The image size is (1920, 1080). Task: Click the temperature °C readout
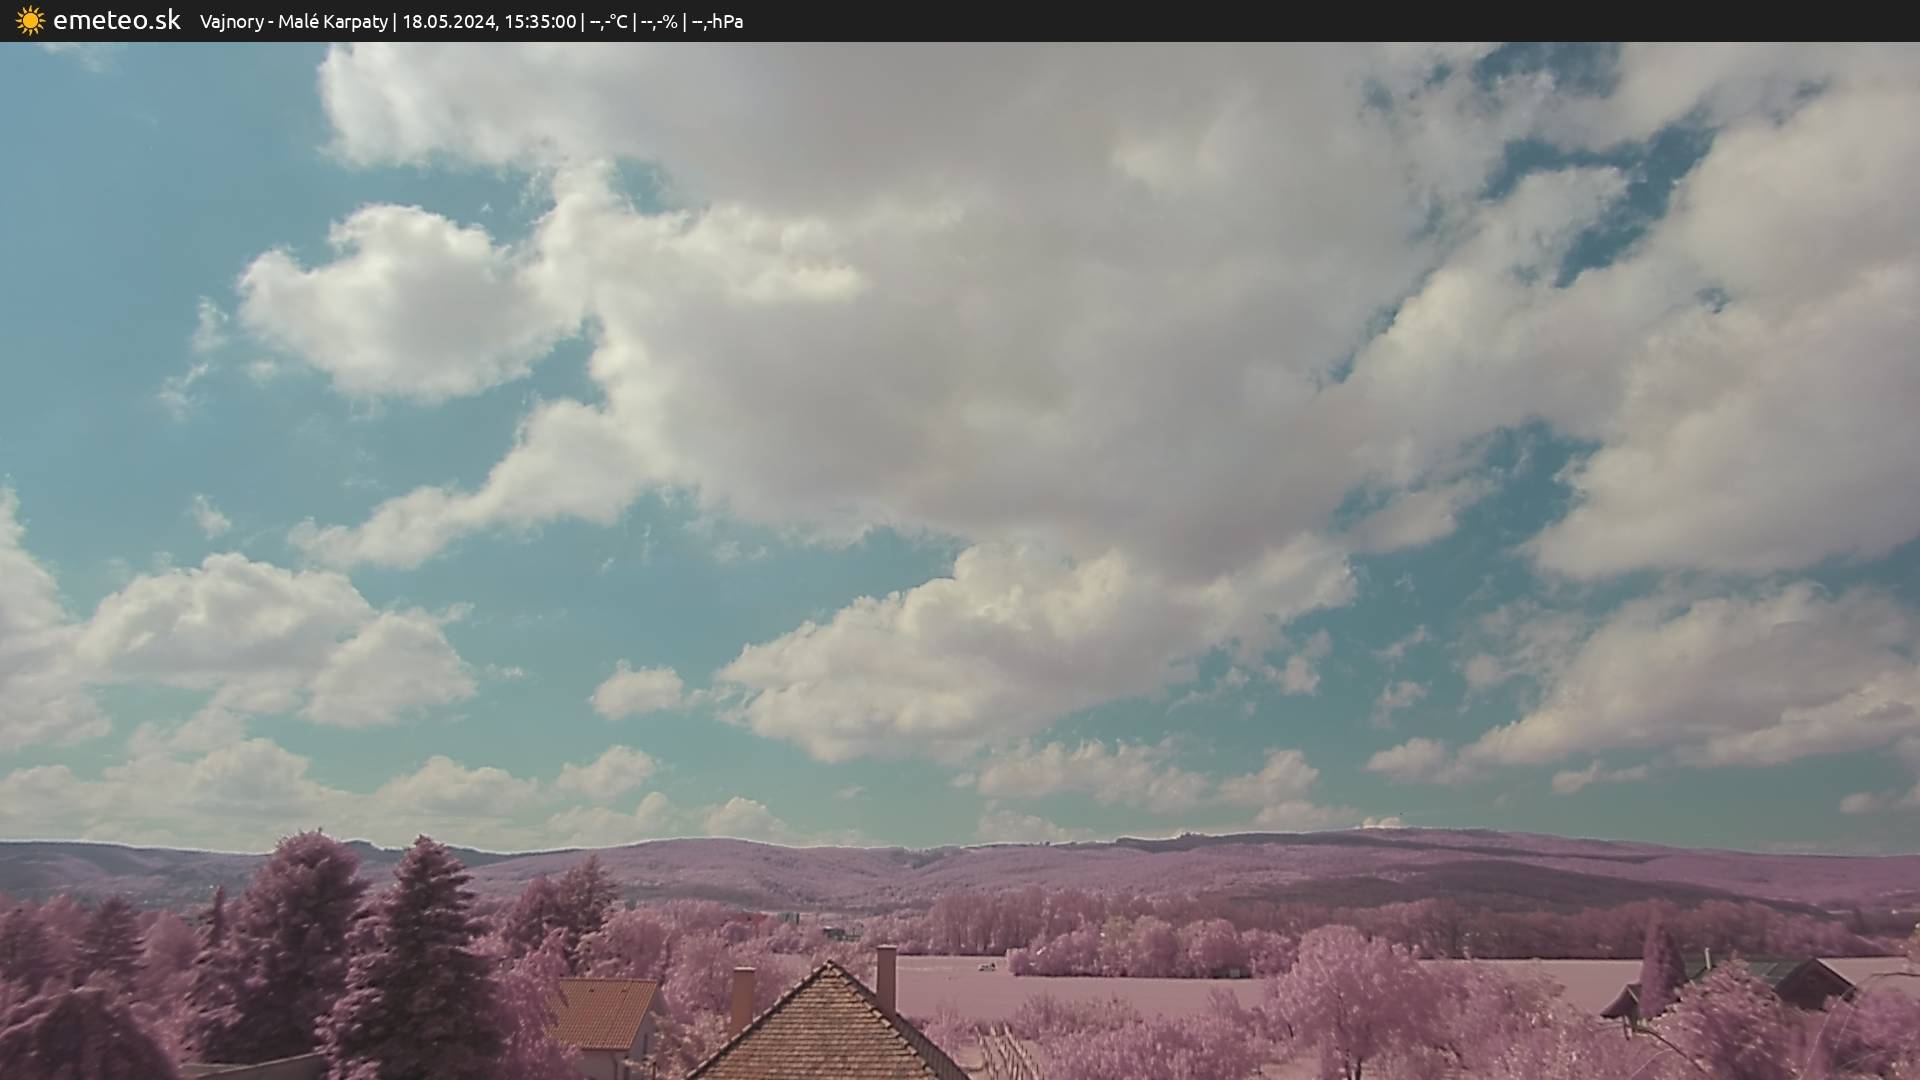point(608,22)
